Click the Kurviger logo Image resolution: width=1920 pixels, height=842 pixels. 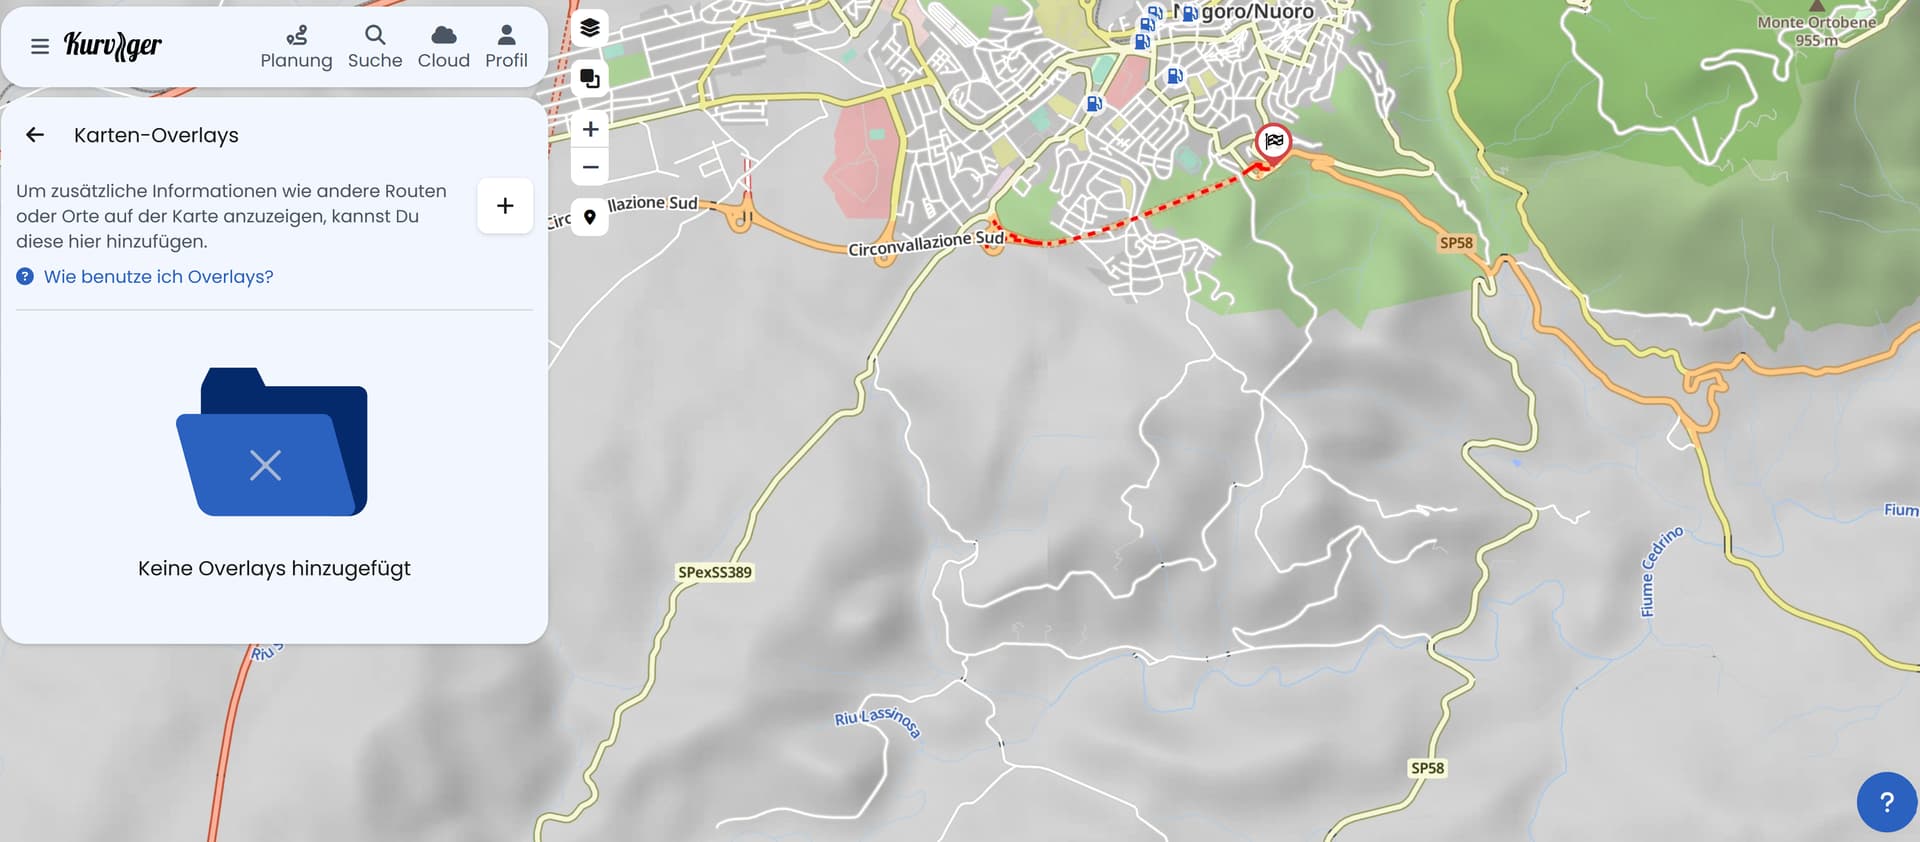pyautogui.click(x=112, y=46)
